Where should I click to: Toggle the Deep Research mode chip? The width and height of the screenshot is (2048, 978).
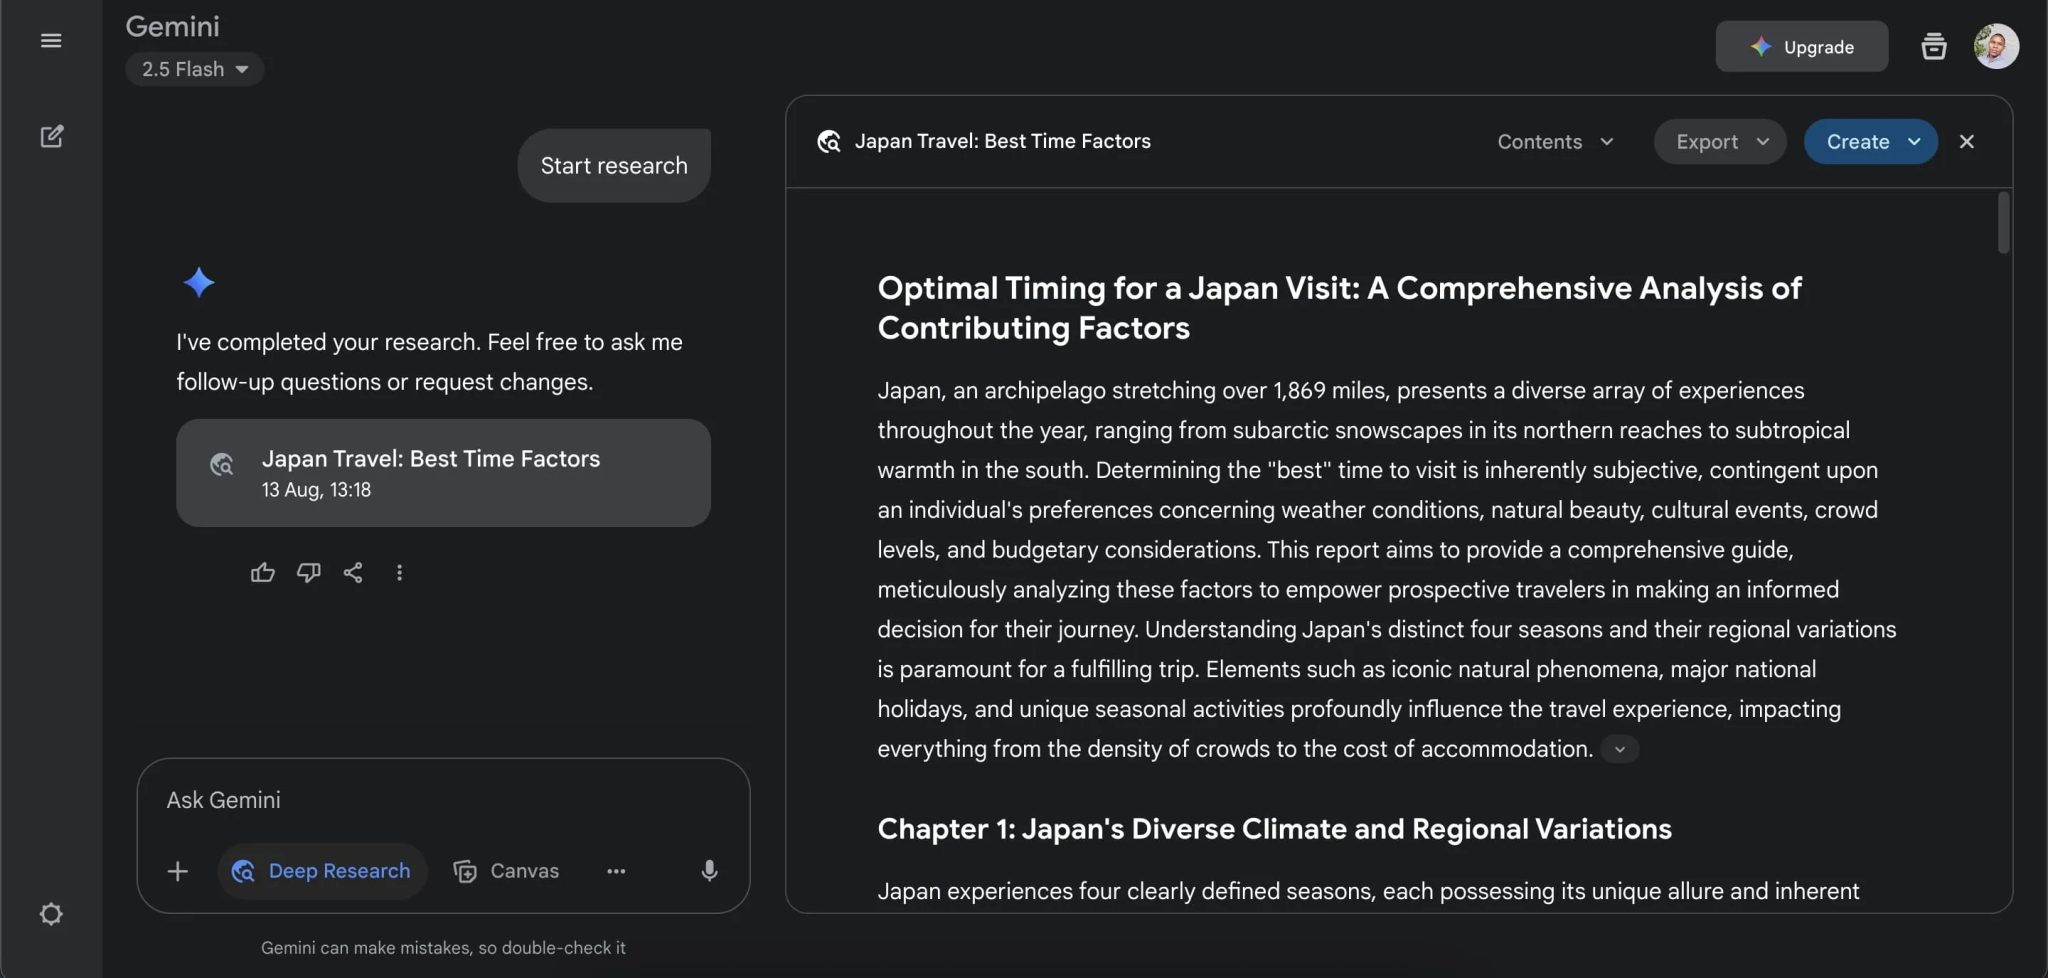[x=322, y=871]
